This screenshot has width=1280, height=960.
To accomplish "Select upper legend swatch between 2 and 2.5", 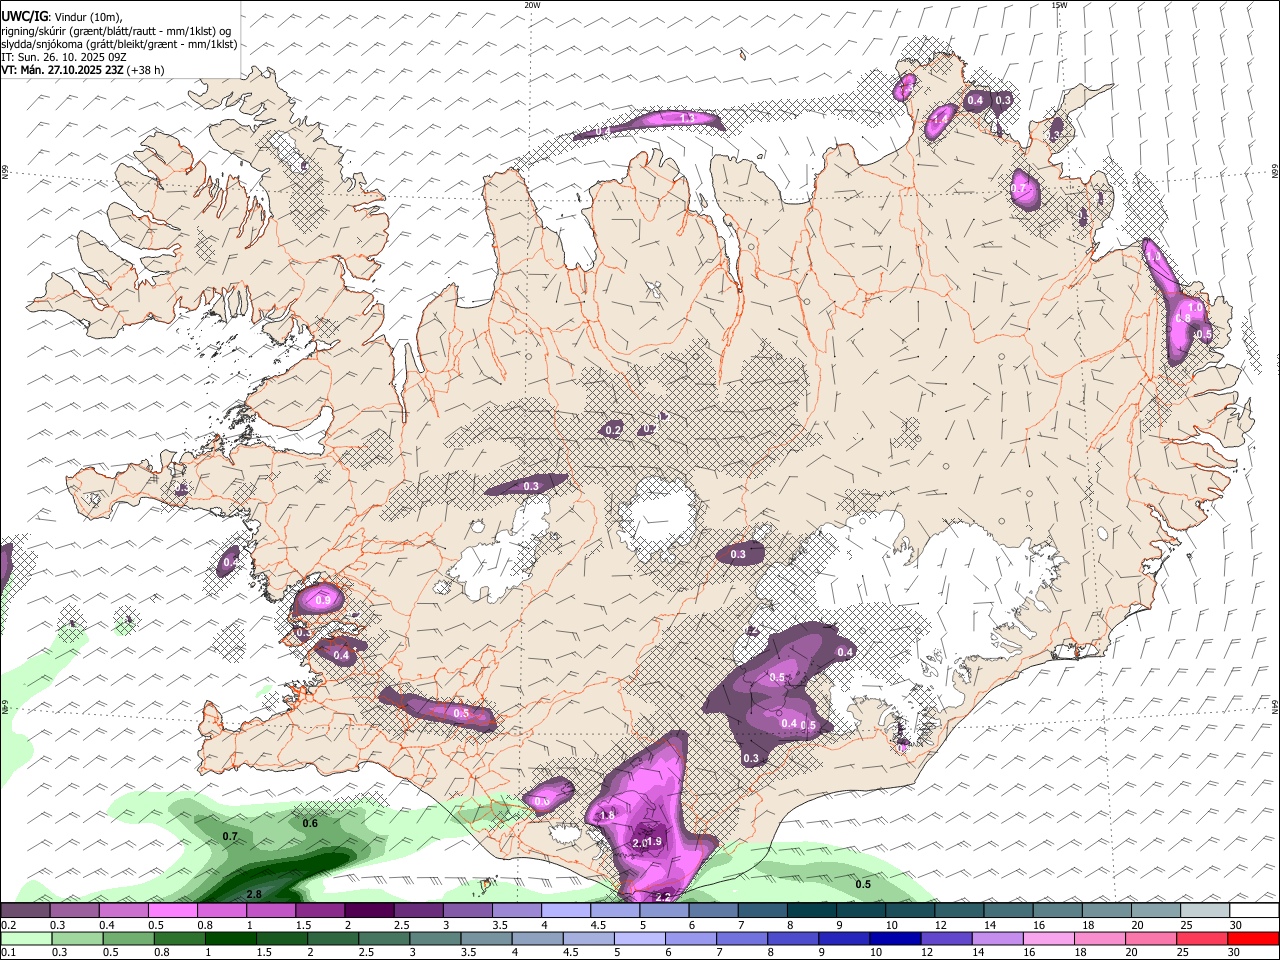I will click(369, 910).
